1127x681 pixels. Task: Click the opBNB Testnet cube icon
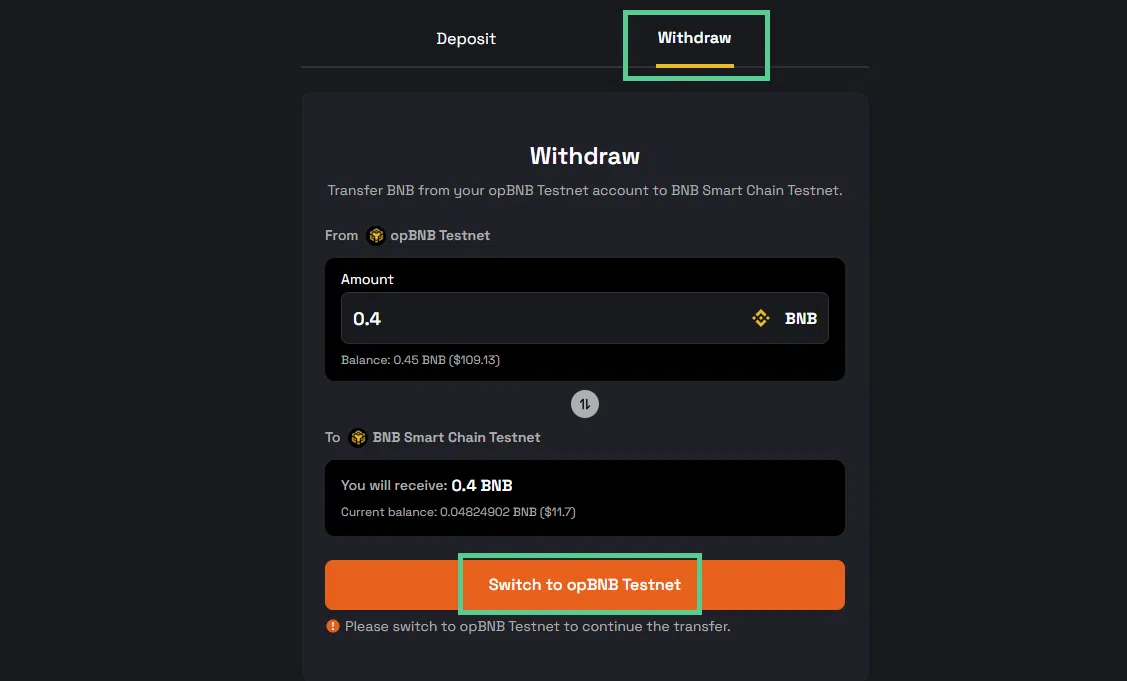point(376,236)
